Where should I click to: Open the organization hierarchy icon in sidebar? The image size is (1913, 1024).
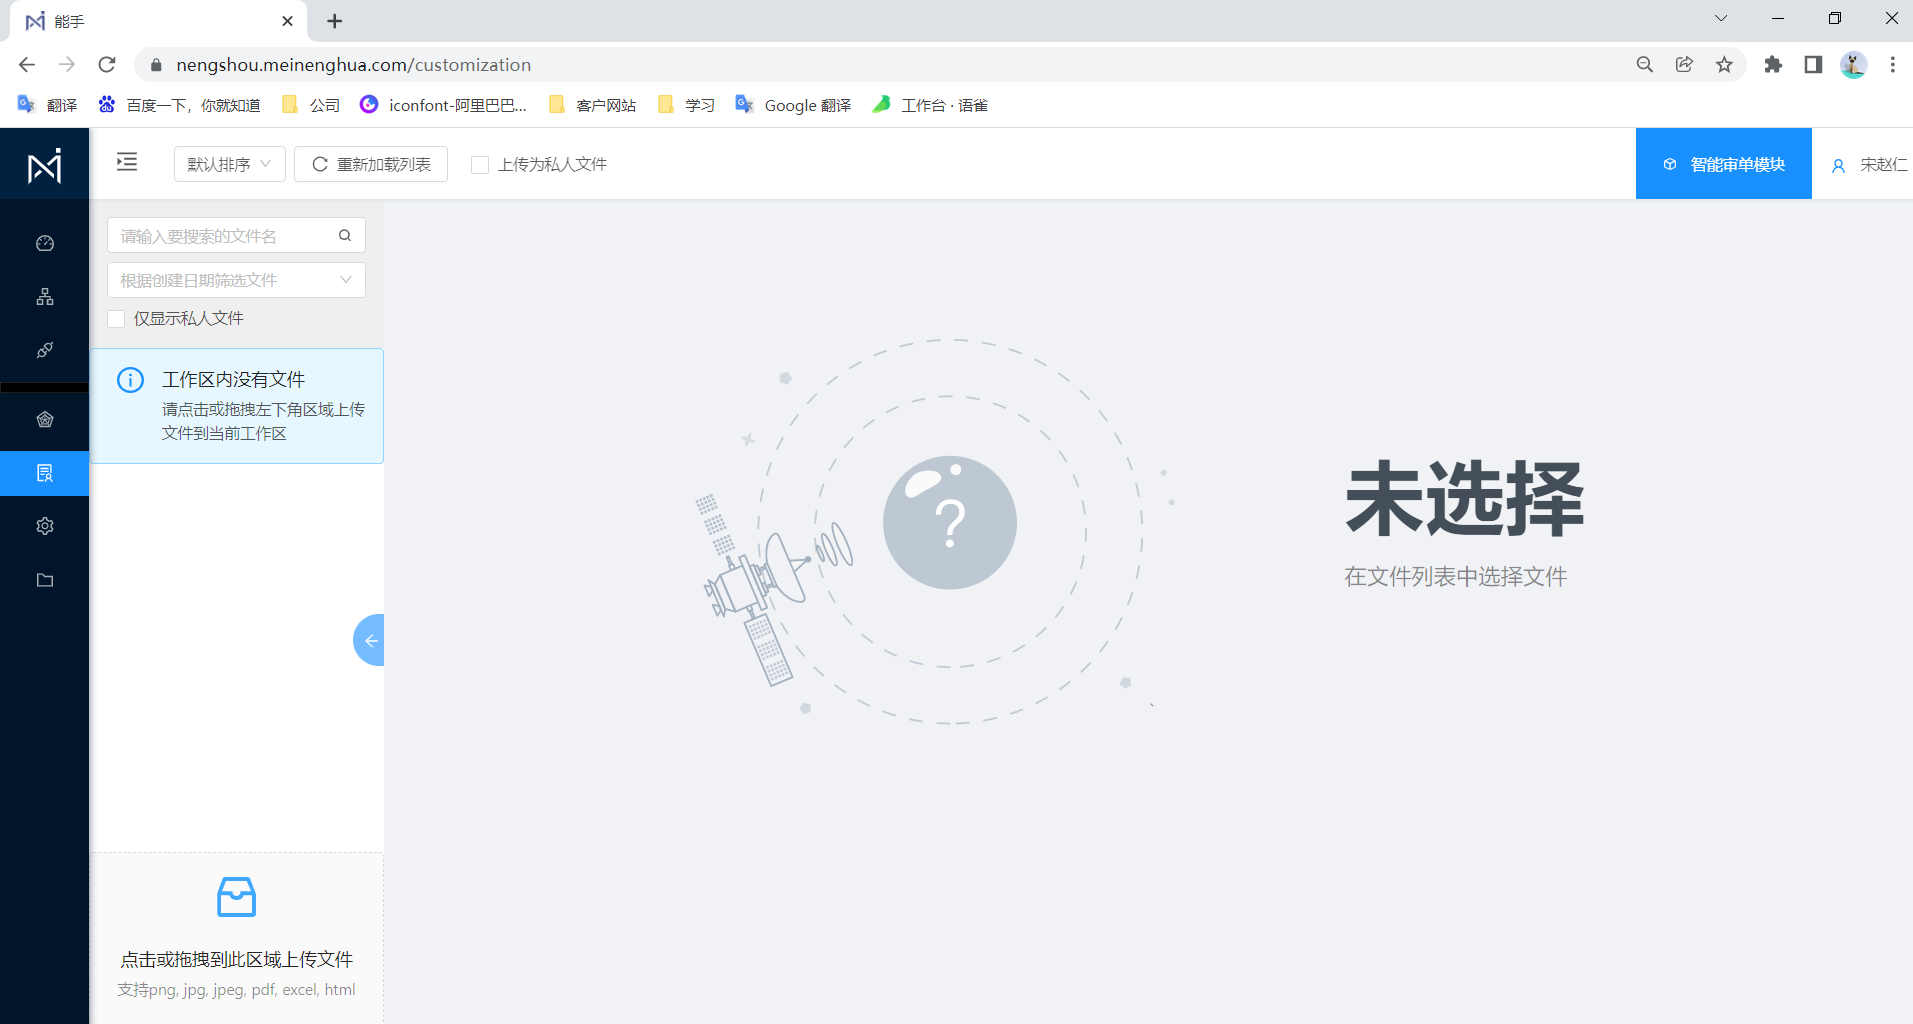45,297
